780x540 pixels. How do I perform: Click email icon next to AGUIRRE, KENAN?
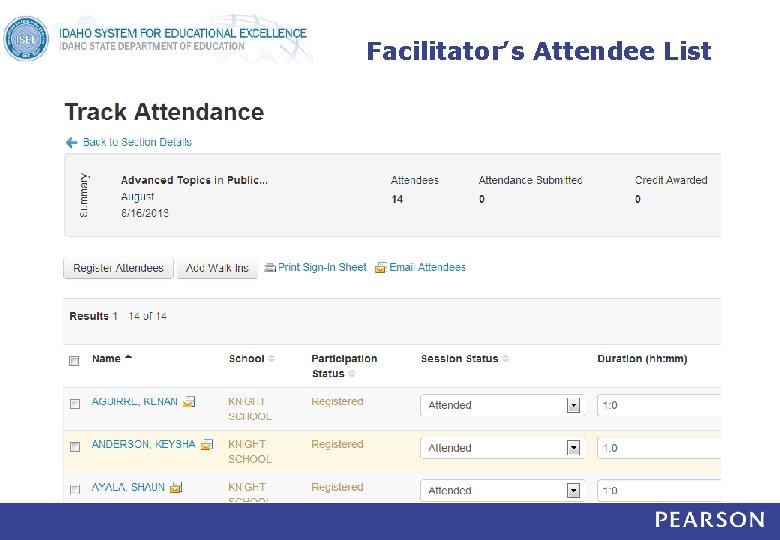(189, 402)
